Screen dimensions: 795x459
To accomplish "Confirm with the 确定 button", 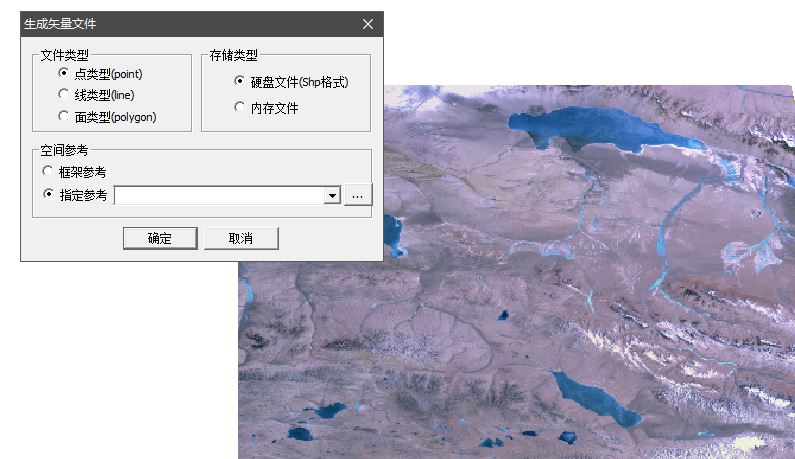I will click(160, 238).
